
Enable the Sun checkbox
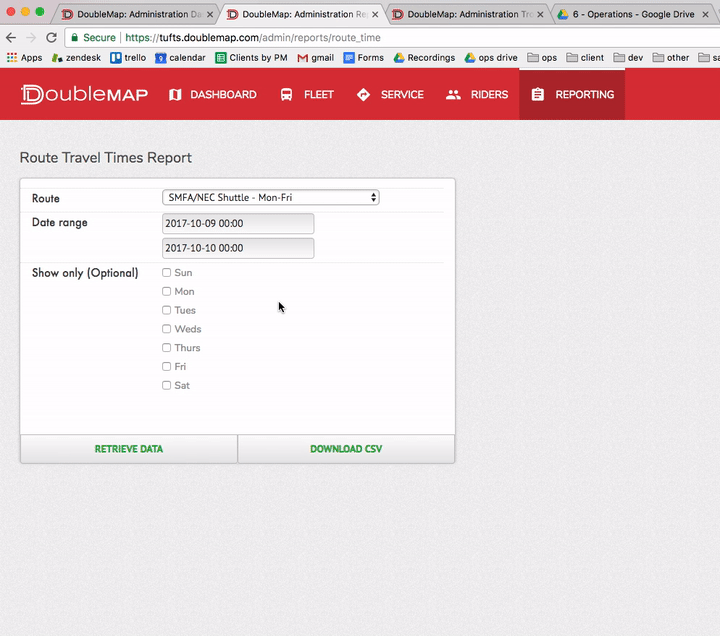[x=167, y=273]
